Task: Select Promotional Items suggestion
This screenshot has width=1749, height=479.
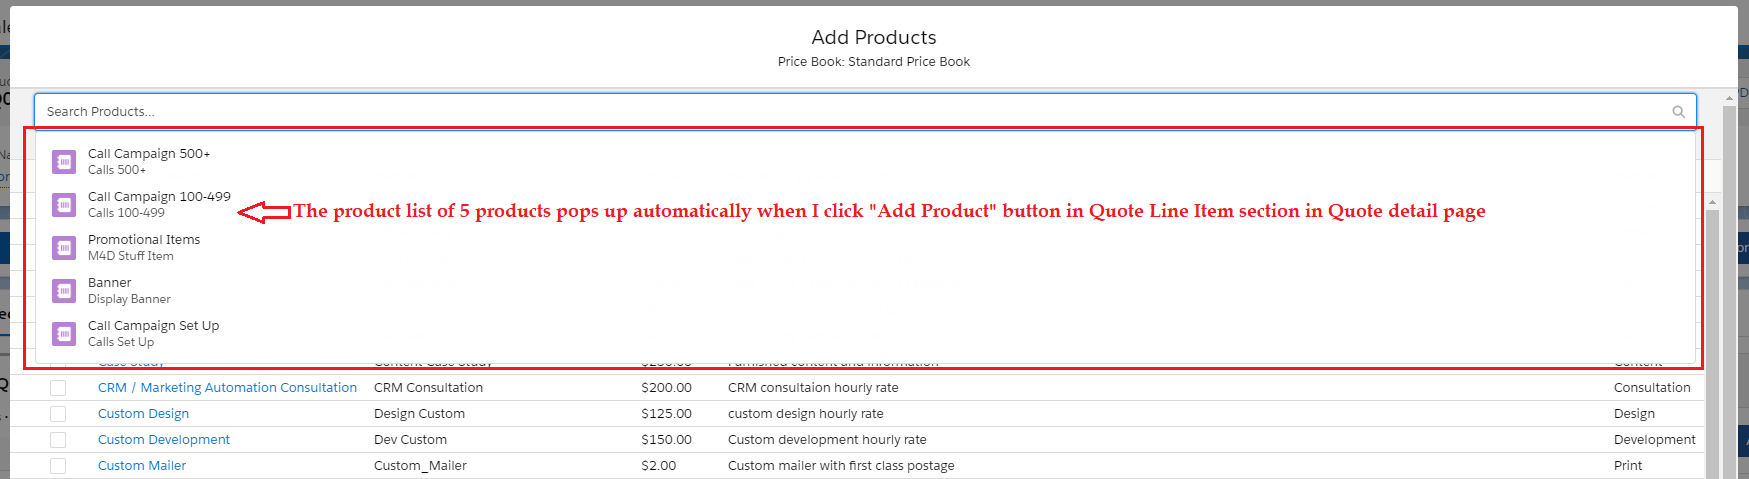Action: click(144, 240)
